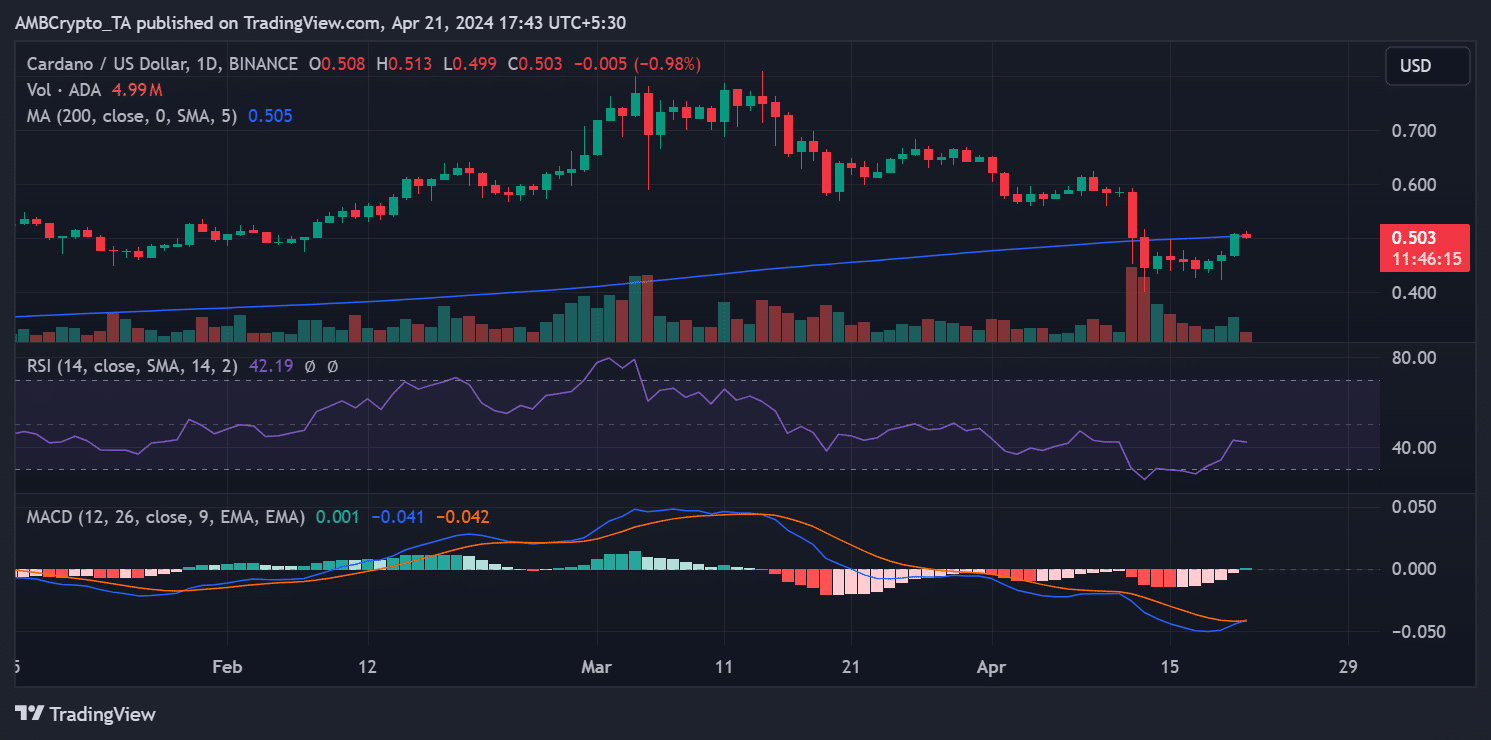Click the Mar date axis label

click(597, 667)
